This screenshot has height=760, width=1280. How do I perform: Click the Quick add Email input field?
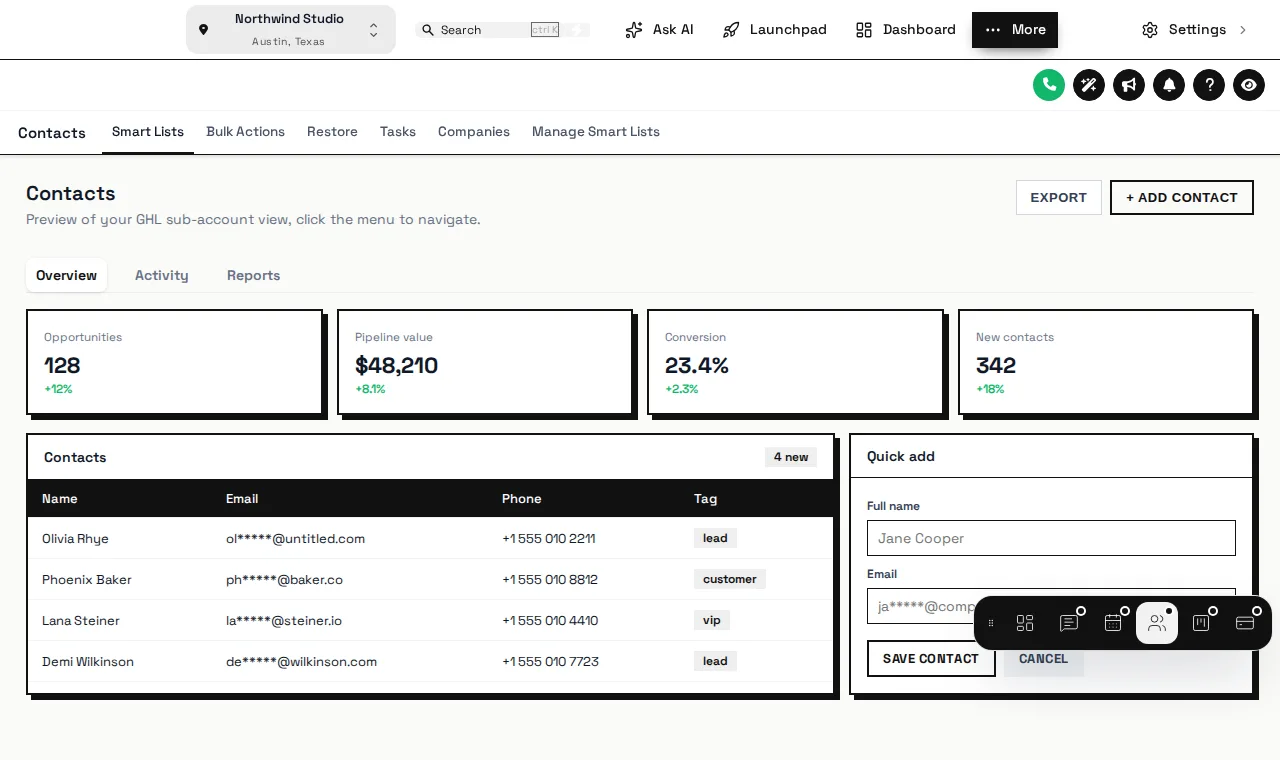[x=1051, y=606]
